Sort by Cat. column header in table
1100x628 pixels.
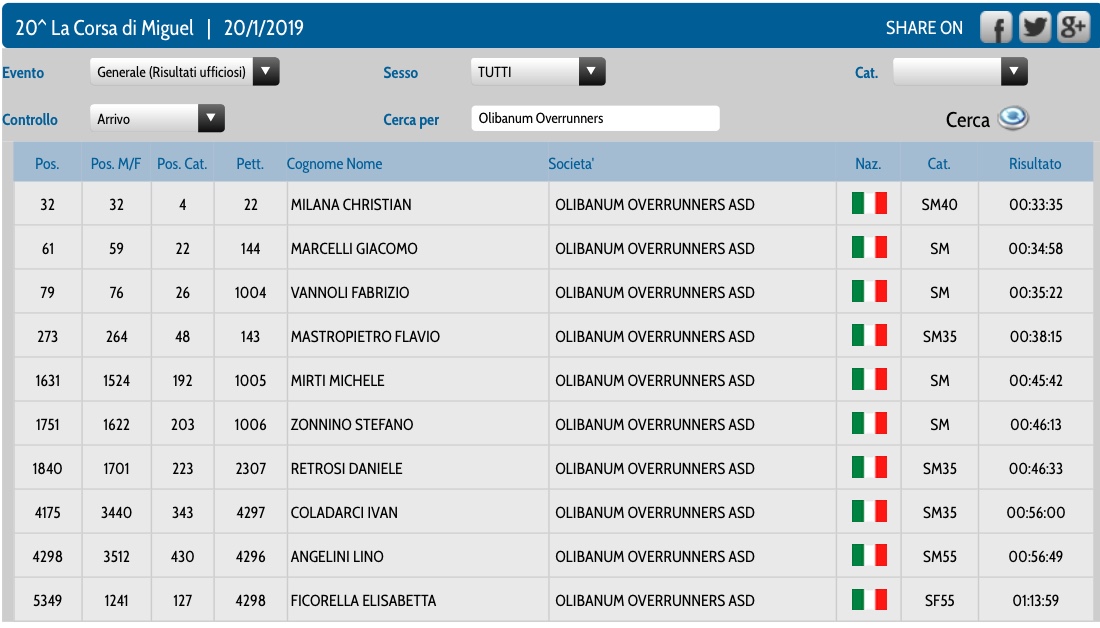tap(939, 163)
